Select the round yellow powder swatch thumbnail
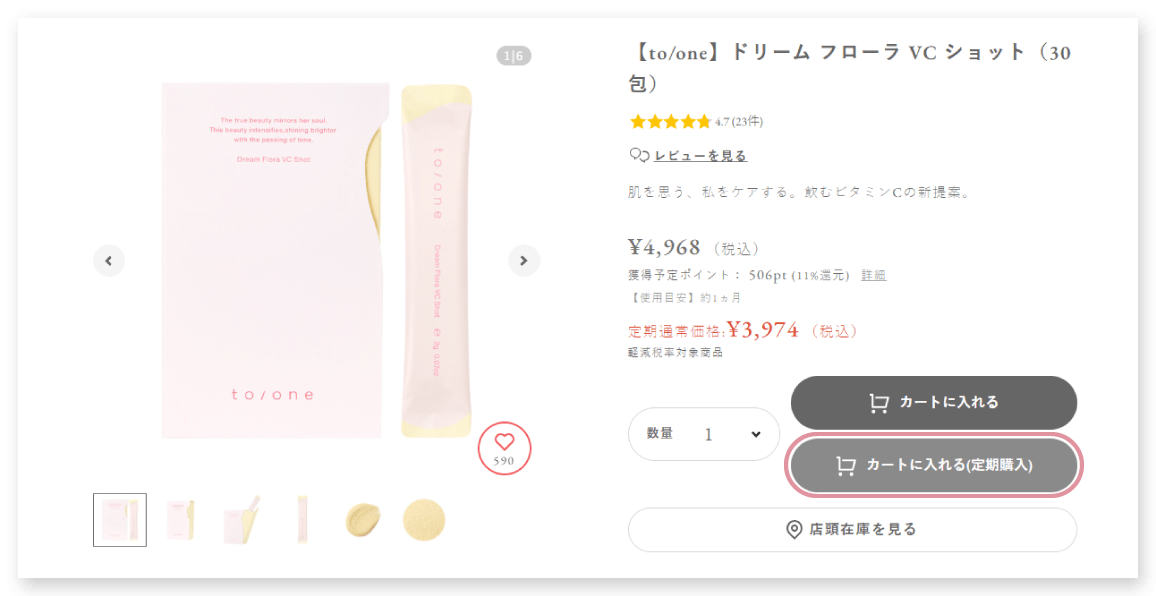Viewport: 1156px width, 596px height. tap(424, 520)
